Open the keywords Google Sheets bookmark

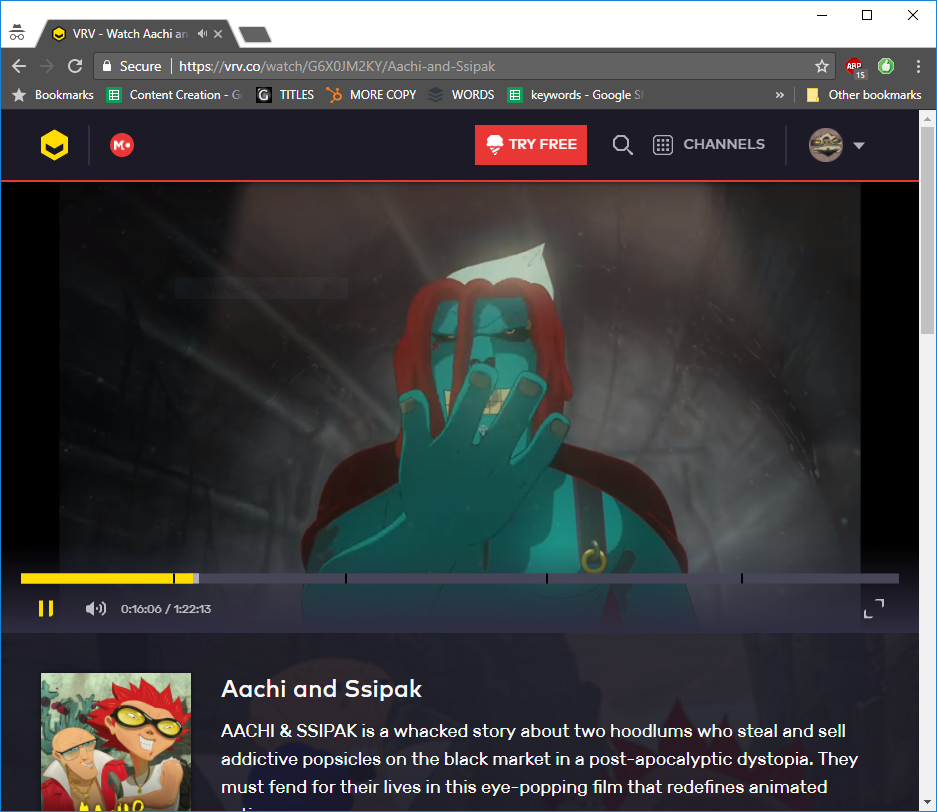575,95
